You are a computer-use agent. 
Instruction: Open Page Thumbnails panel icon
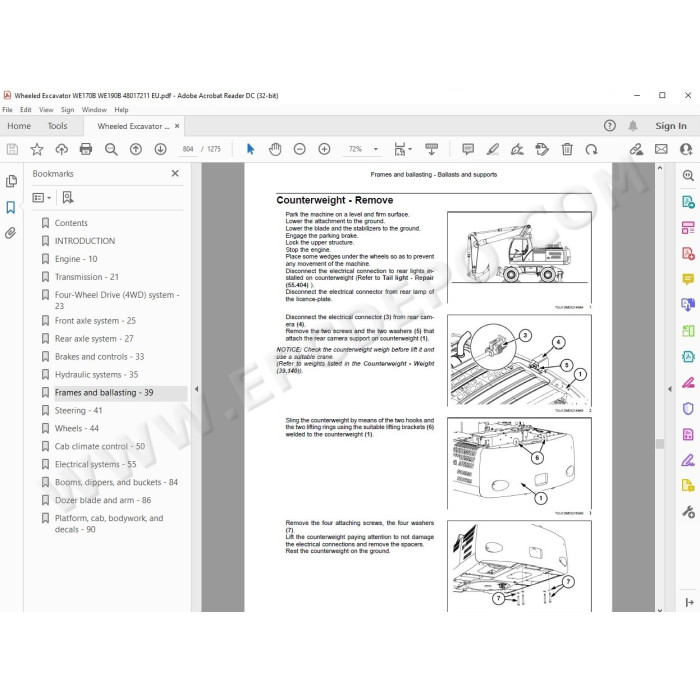tap(11, 181)
